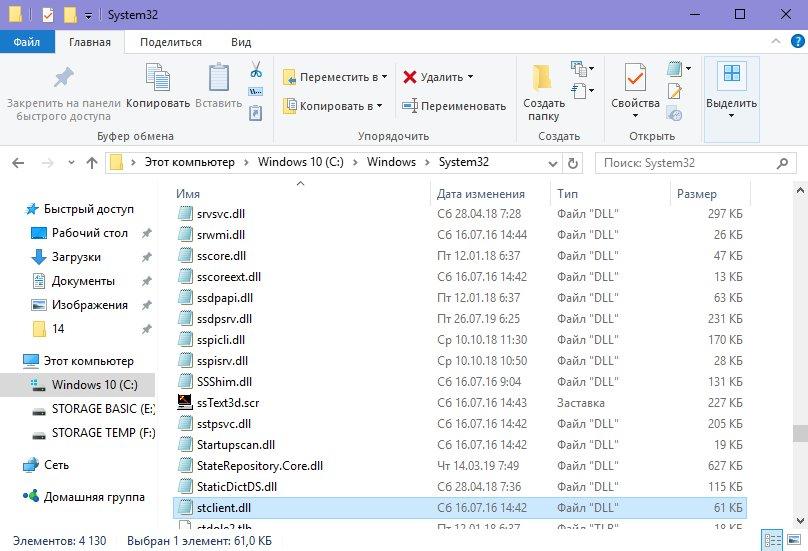
Task: Open the Easy access dropdown icon
Action: tap(582, 91)
